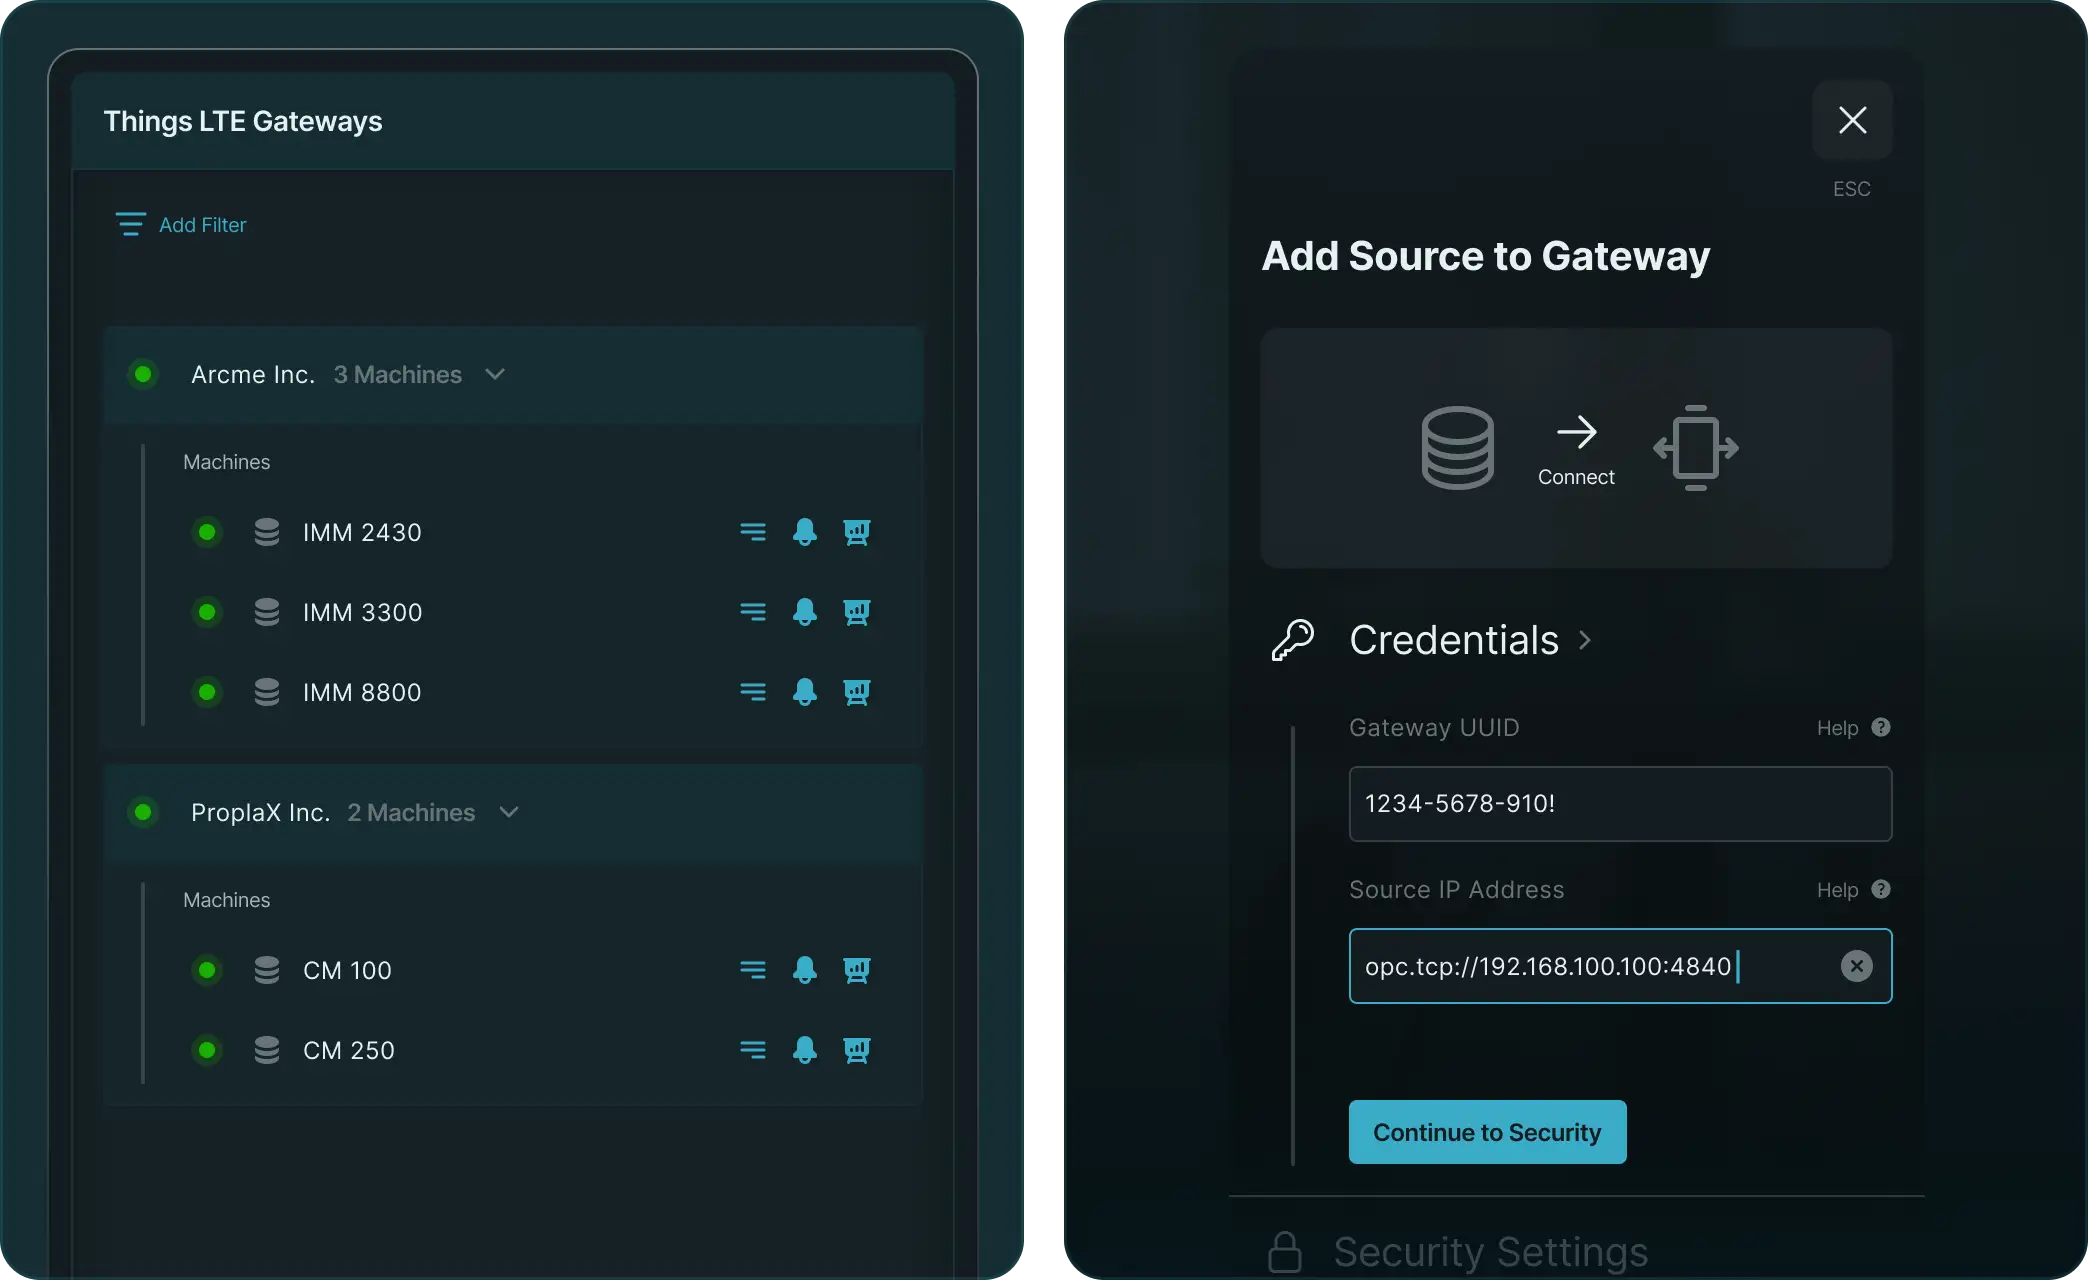Expand the Credentials section chevron

pos(1585,640)
